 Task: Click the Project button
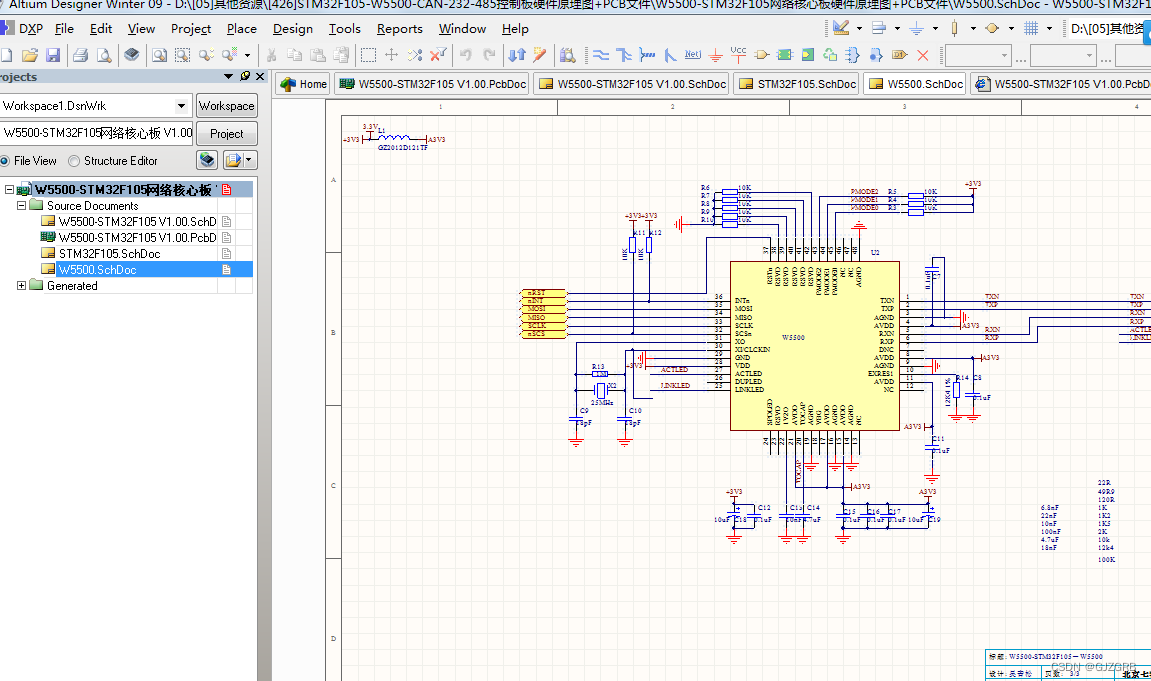(x=226, y=133)
